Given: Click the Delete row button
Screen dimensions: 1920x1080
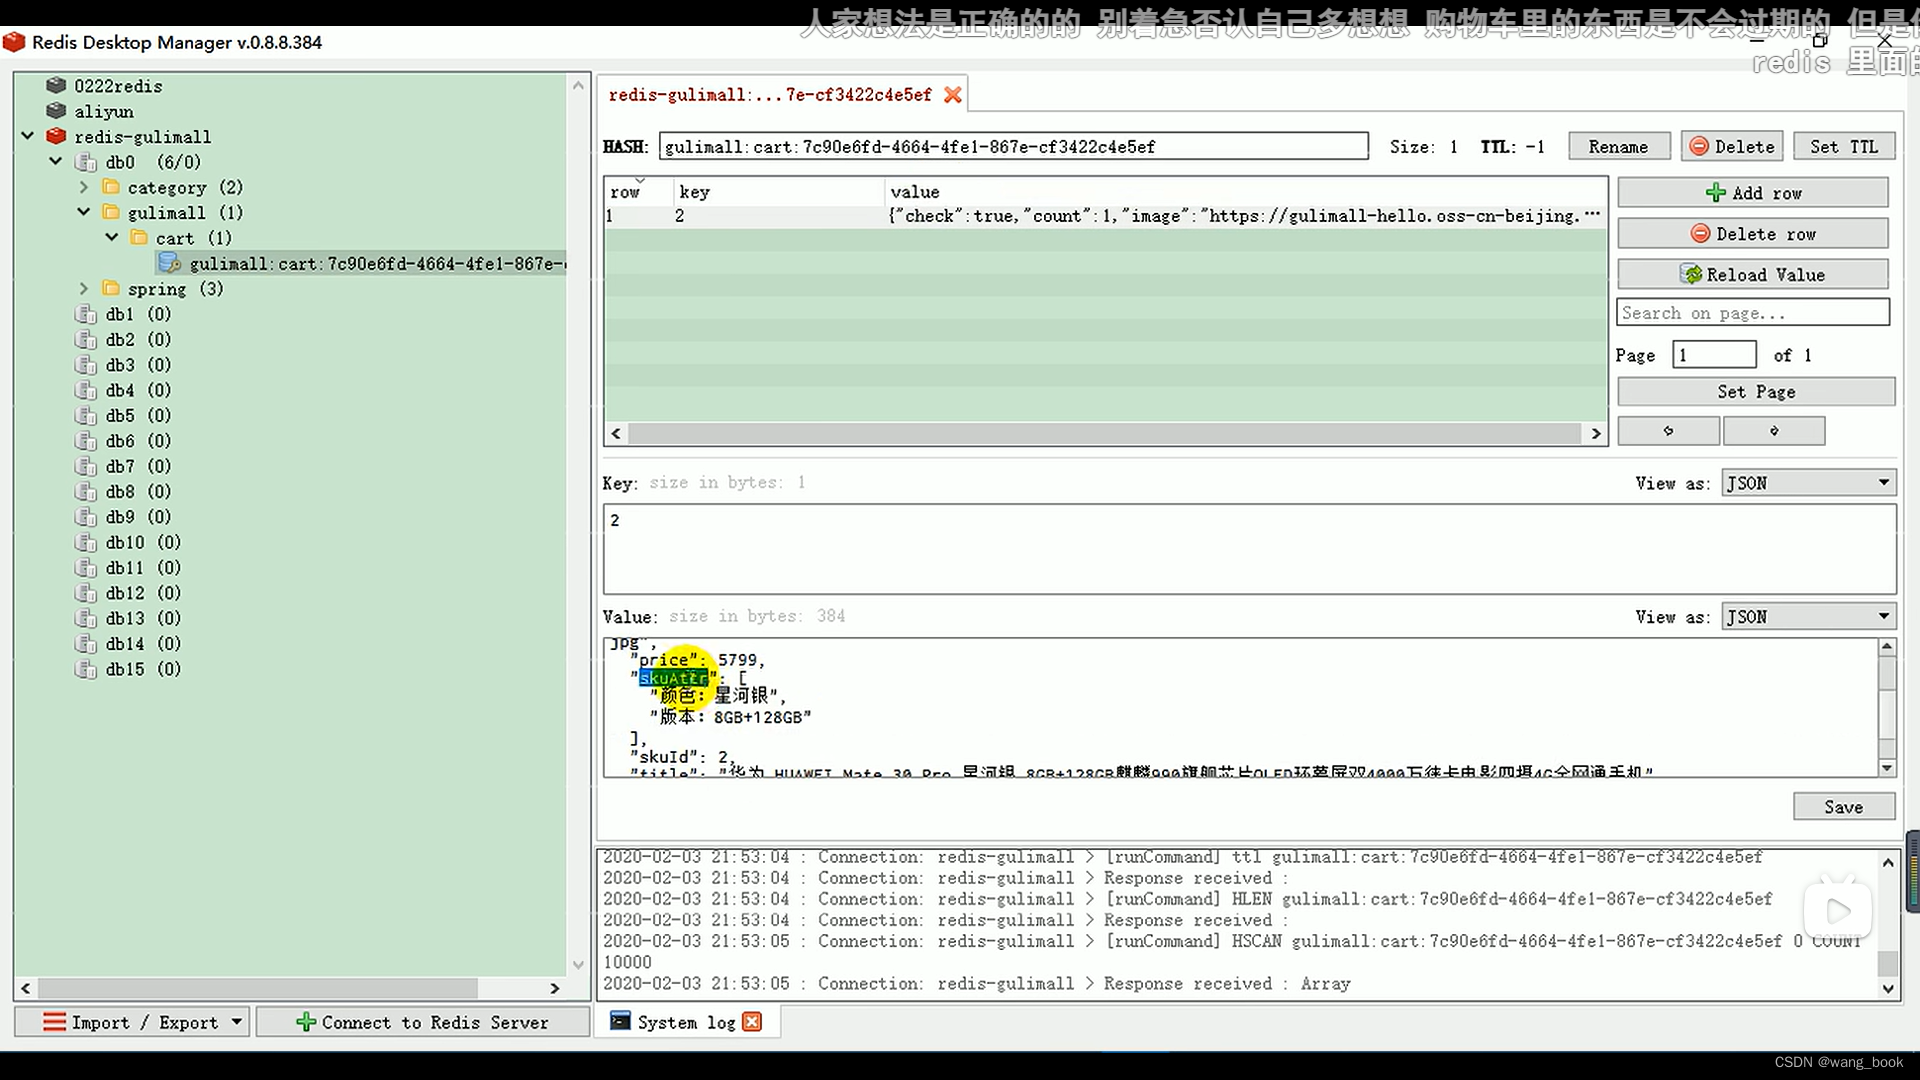Looking at the screenshot, I should [x=1753, y=234].
